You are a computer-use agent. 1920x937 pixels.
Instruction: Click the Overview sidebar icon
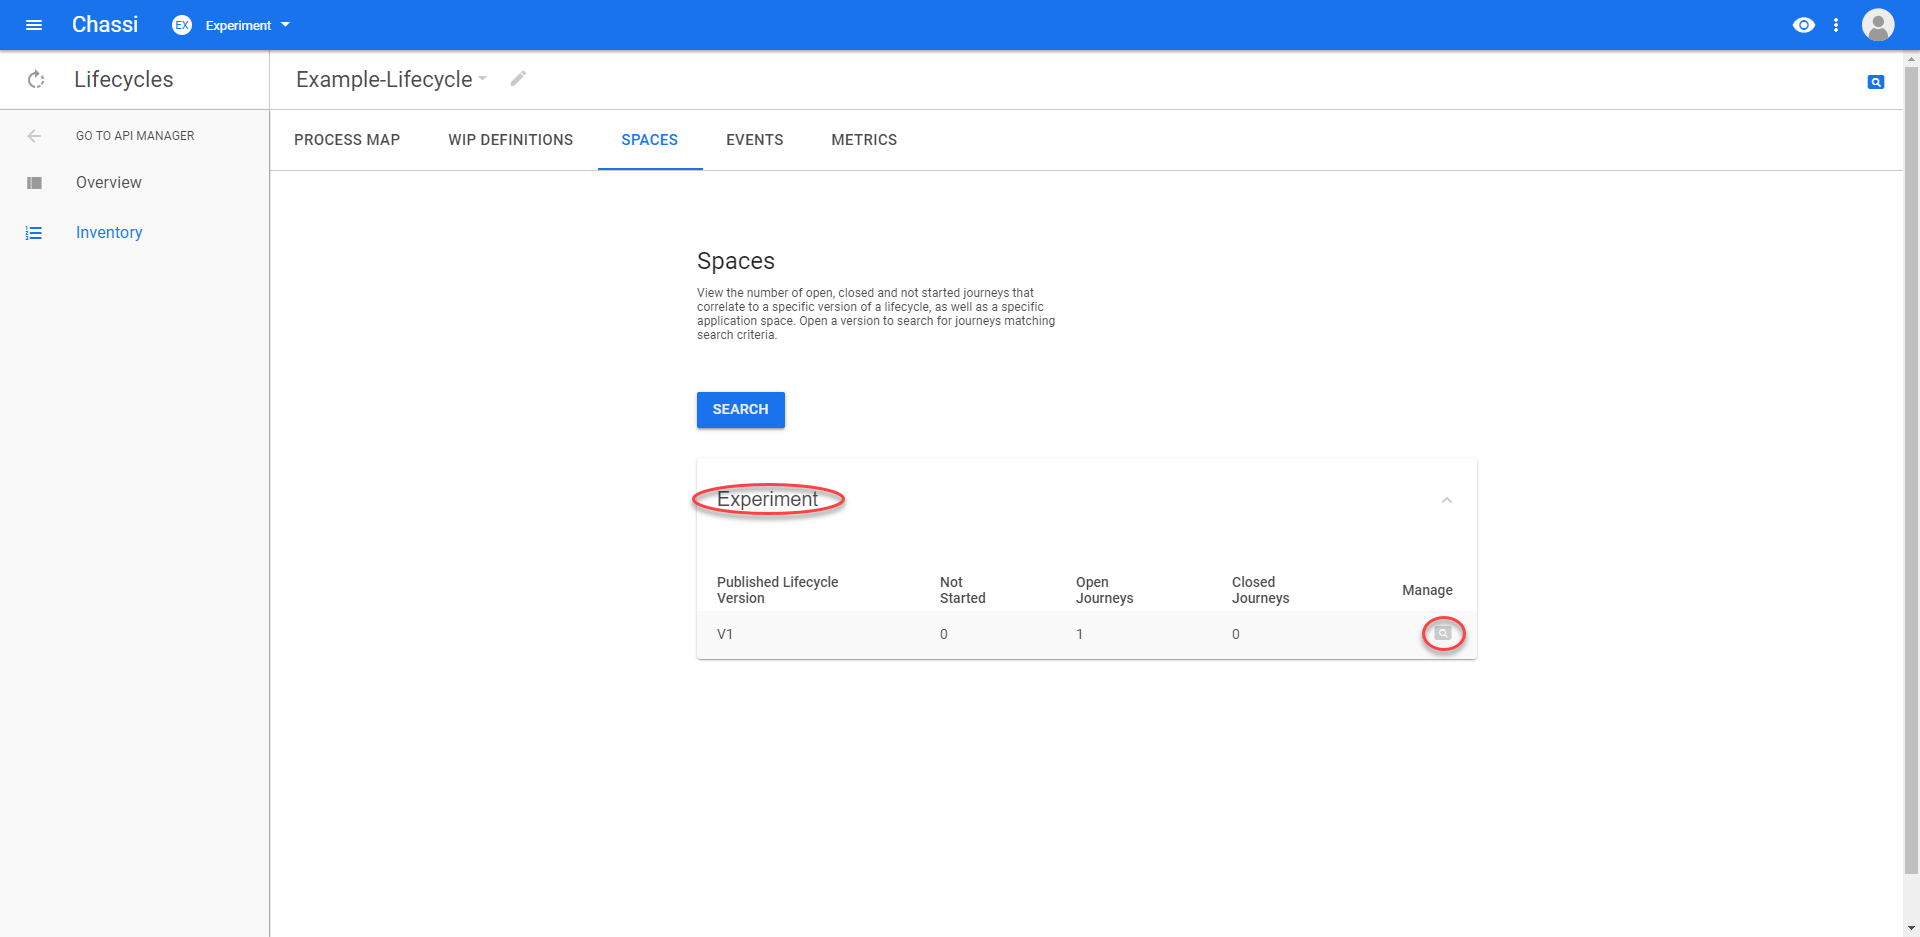pos(34,183)
